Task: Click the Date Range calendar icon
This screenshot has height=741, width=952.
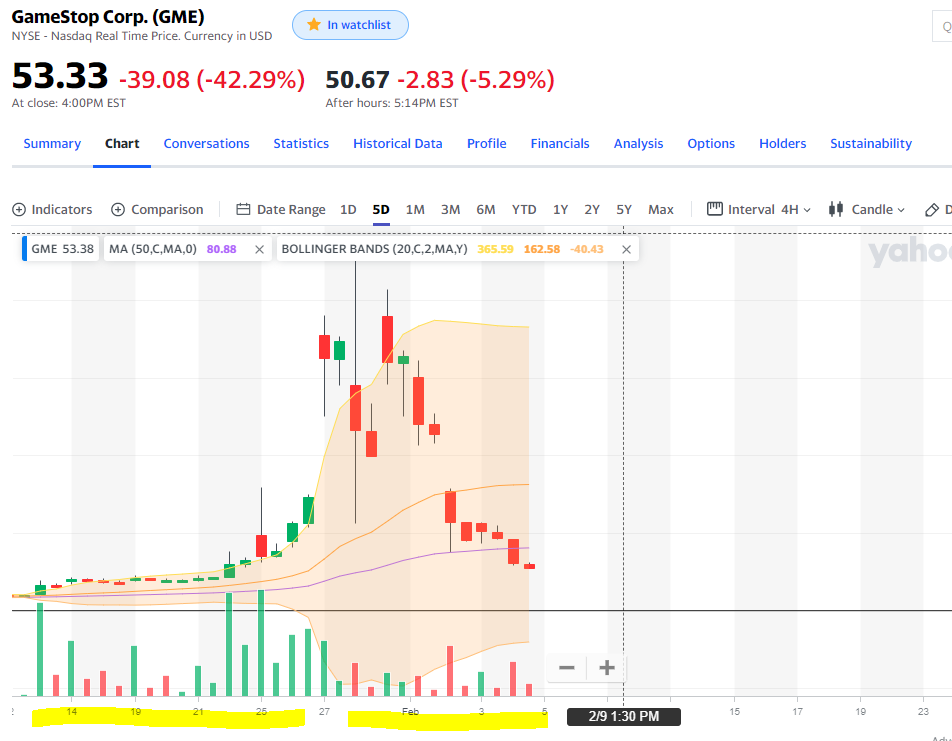Action: 243,210
